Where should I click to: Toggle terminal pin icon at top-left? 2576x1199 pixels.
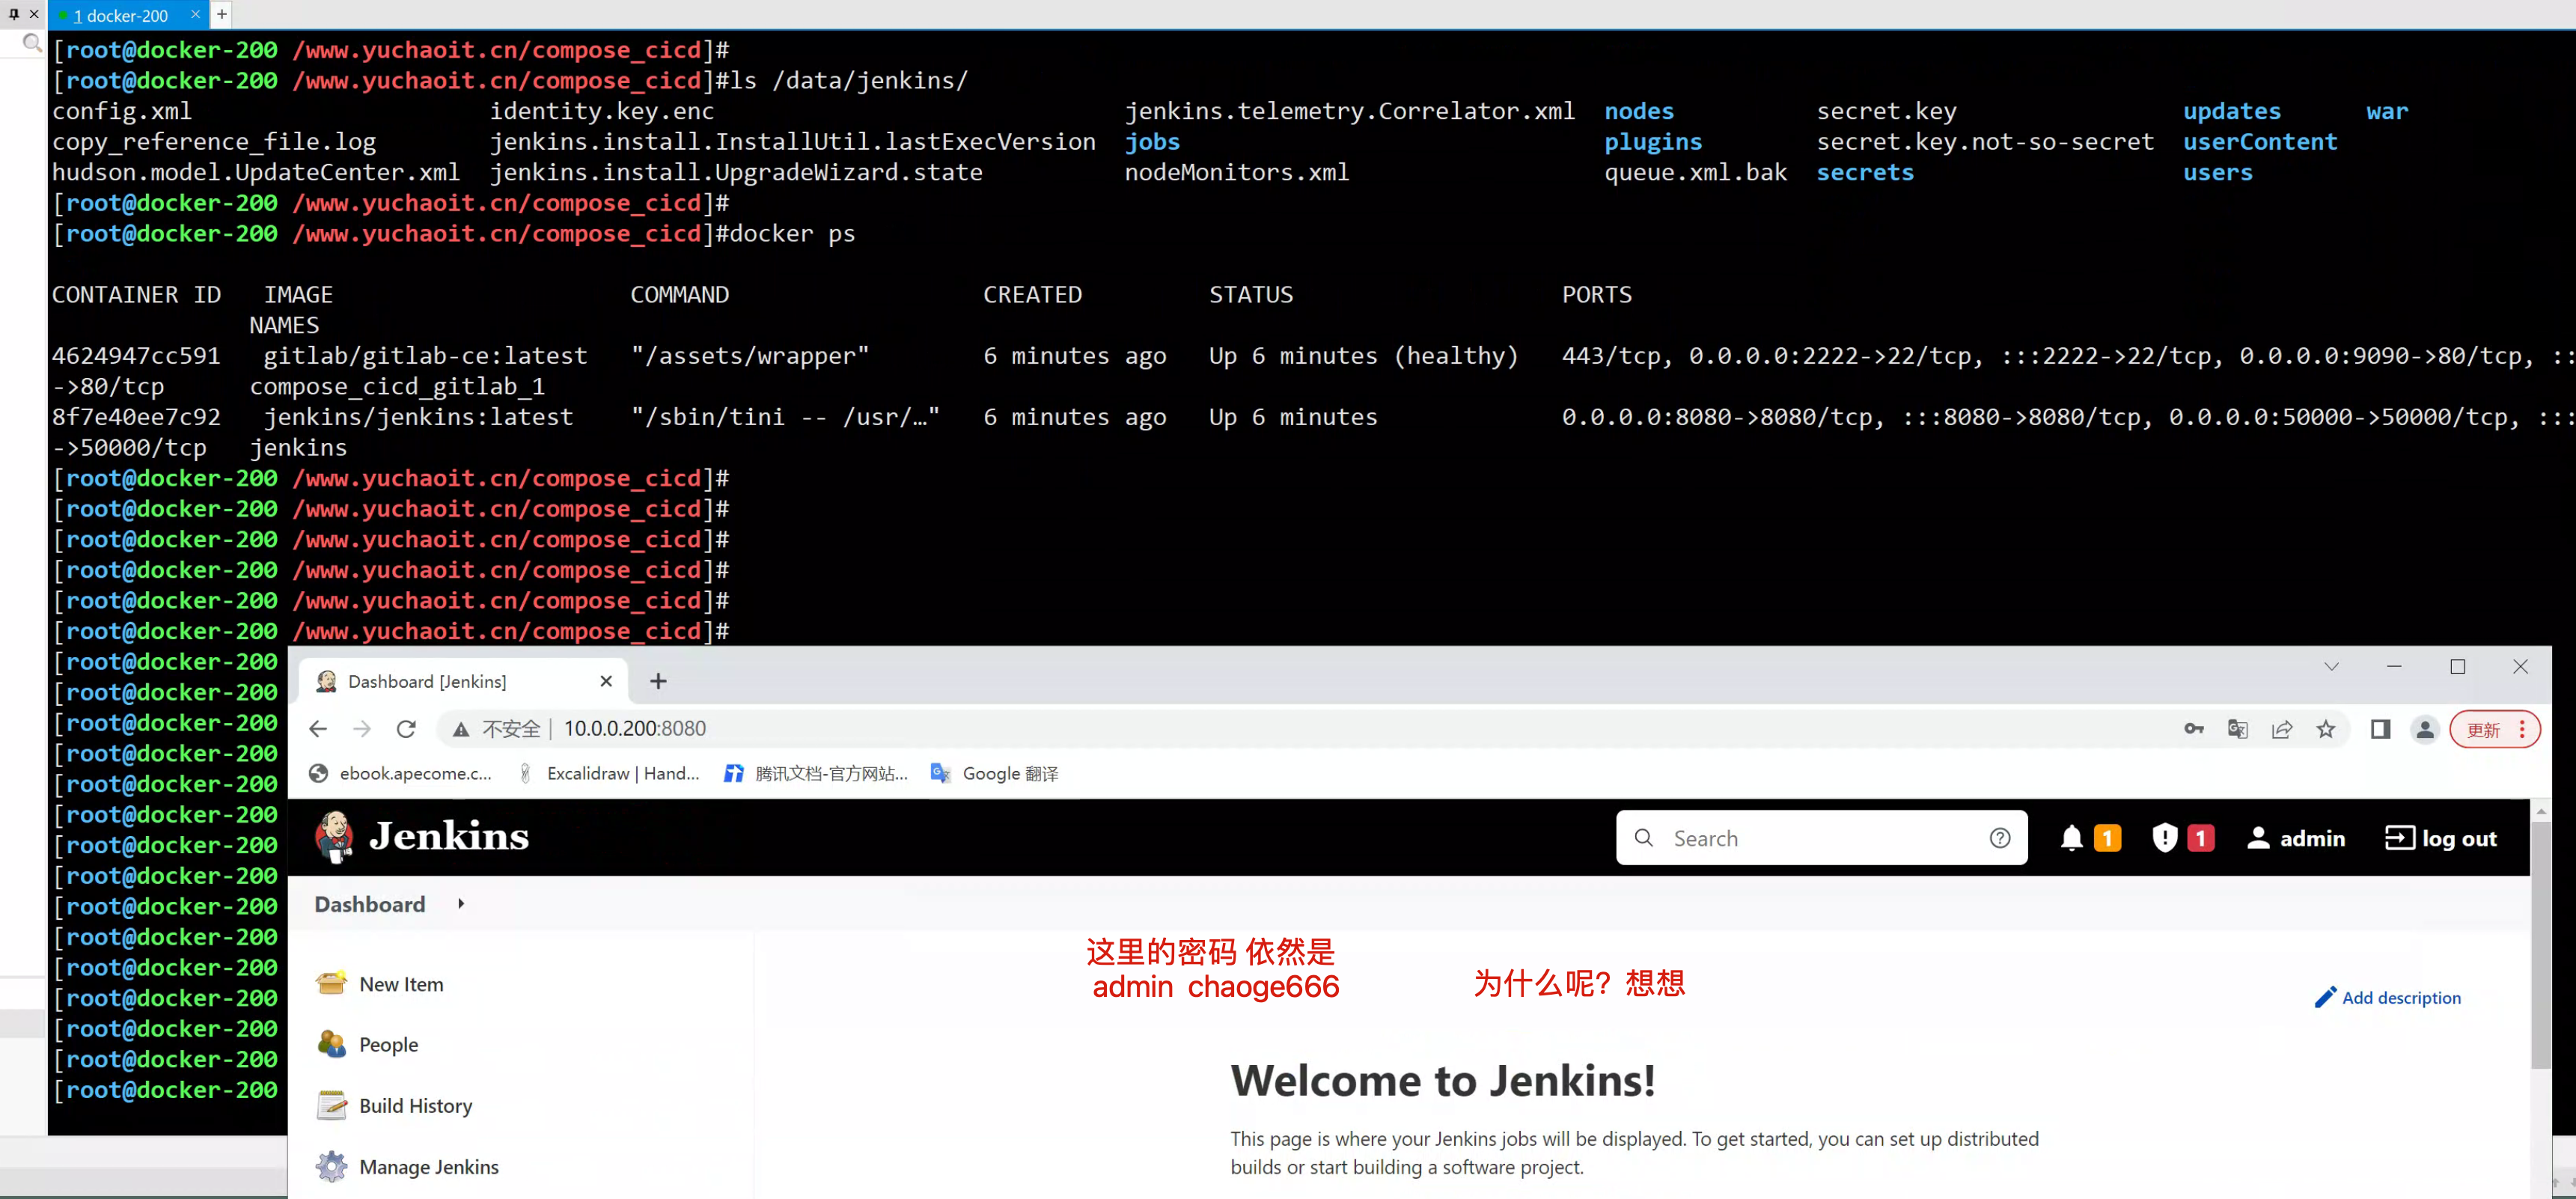(13, 14)
